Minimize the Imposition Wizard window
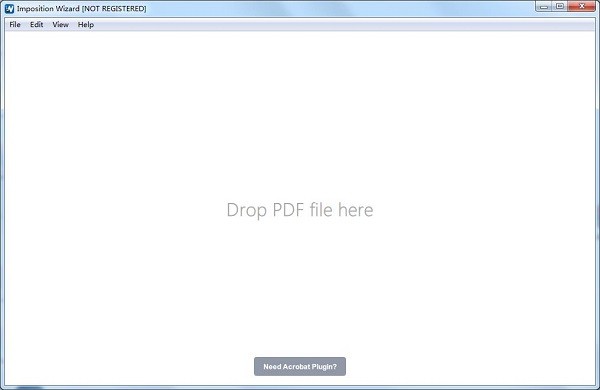The width and height of the screenshot is (600, 390). 544,6
